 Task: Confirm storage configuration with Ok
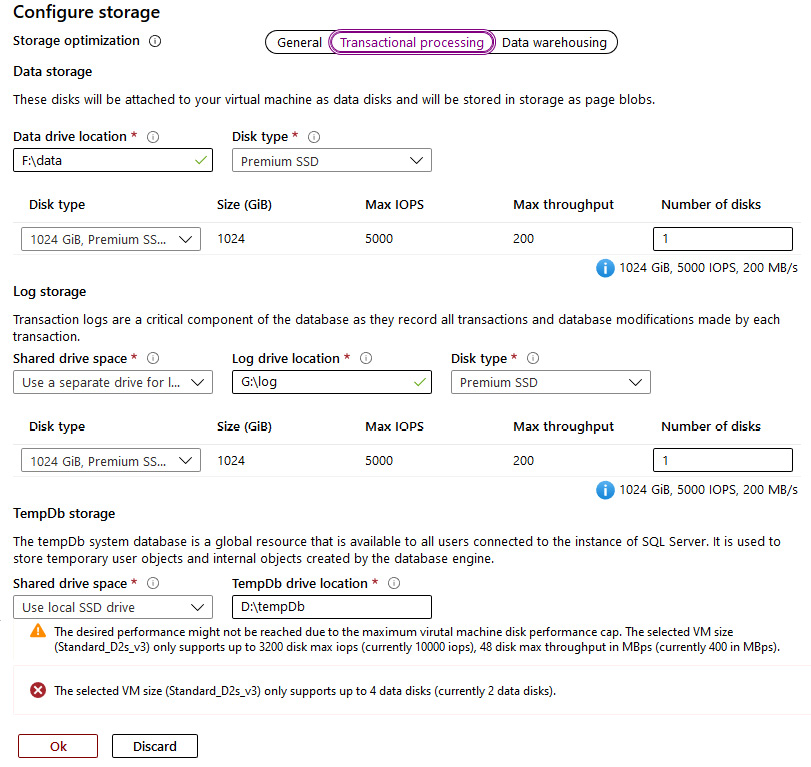click(x=58, y=746)
